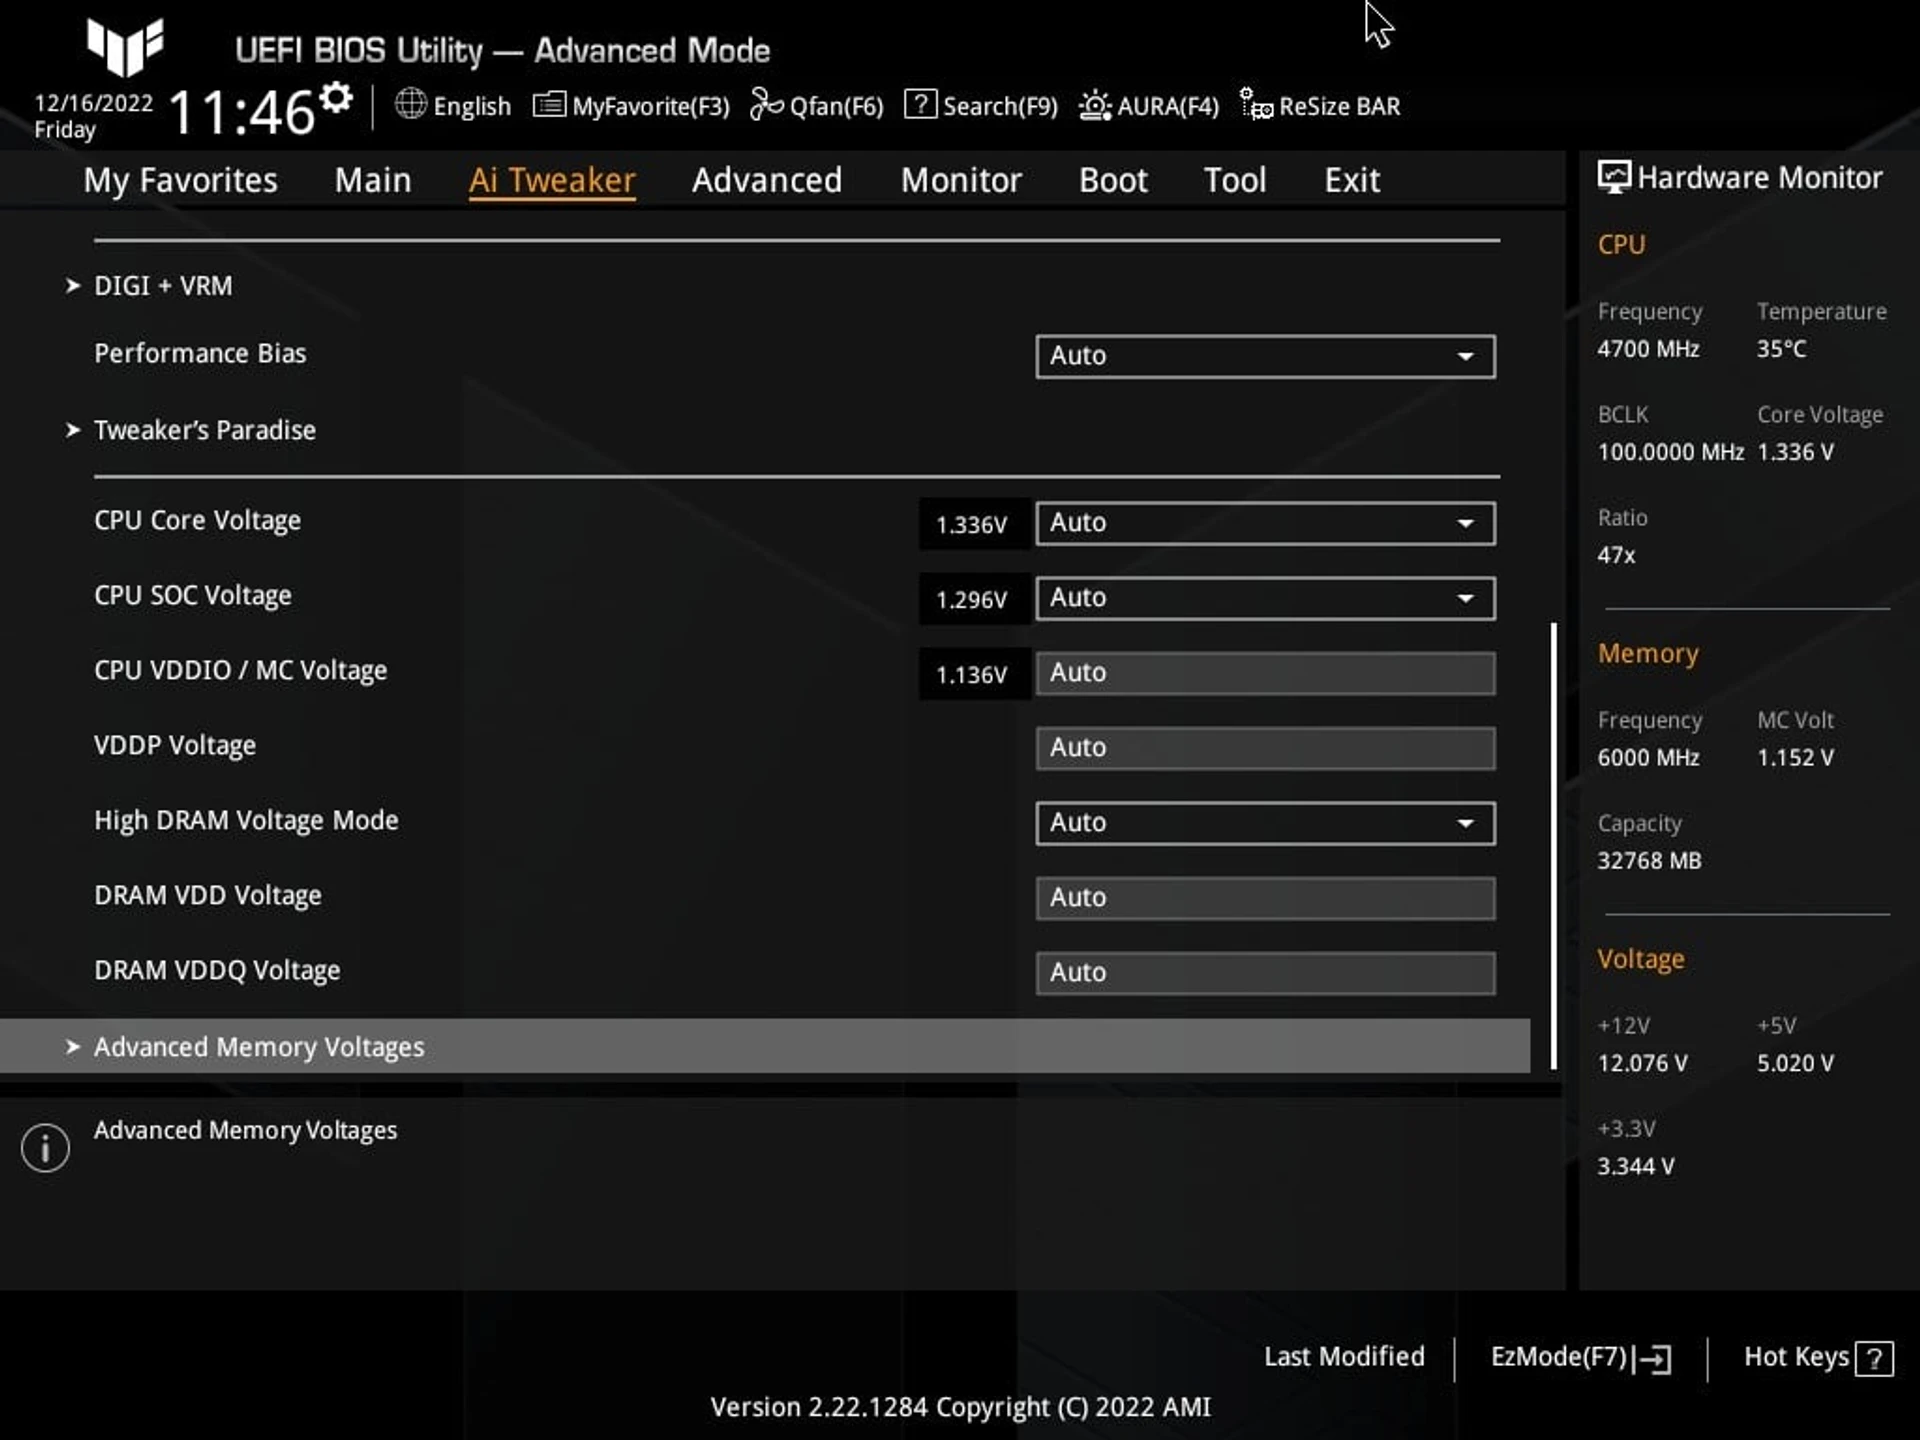Click the CPU temperature 35°C value

(1782, 349)
